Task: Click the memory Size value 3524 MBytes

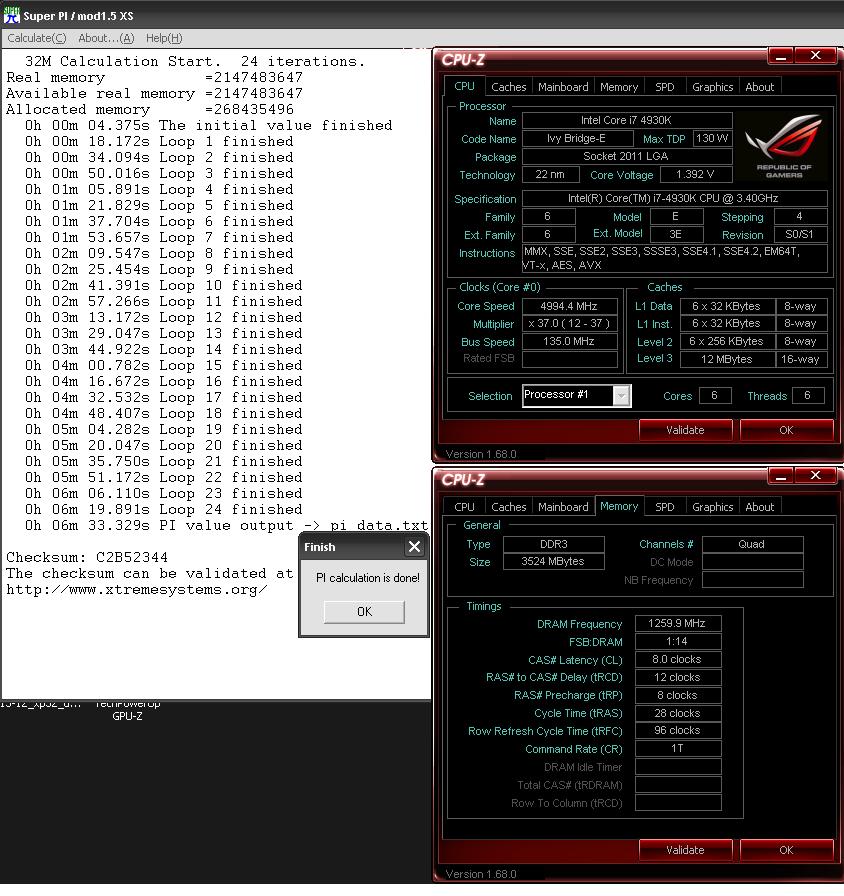Action: [554, 562]
